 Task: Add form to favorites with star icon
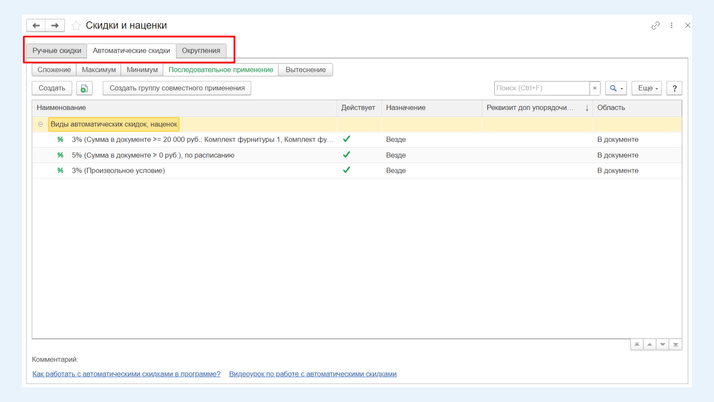76,25
